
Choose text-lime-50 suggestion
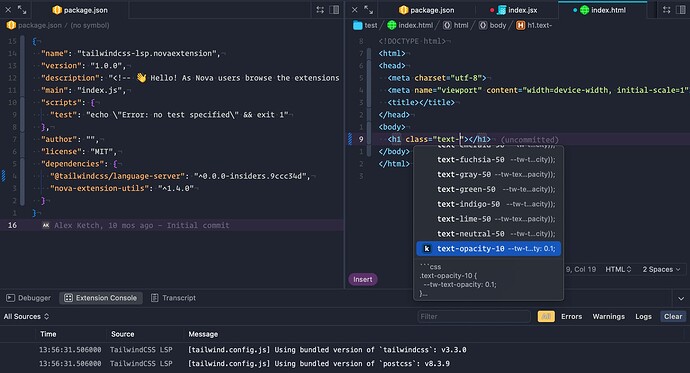click(488, 219)
